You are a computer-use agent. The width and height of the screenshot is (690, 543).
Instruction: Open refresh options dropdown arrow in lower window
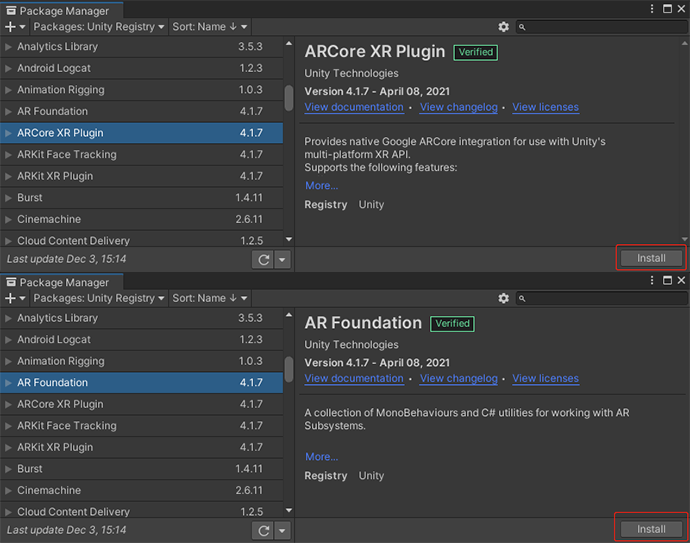coord(282,531)
